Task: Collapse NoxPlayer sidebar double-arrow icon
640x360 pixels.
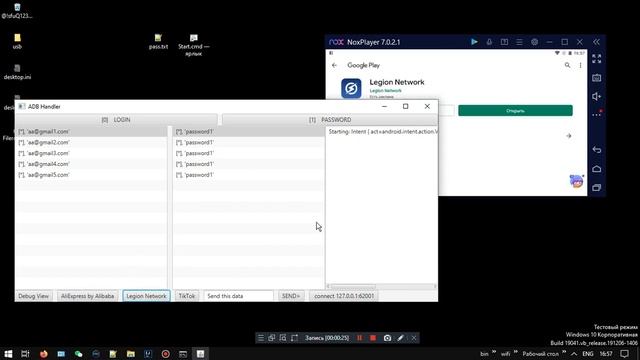Action: 596,42
